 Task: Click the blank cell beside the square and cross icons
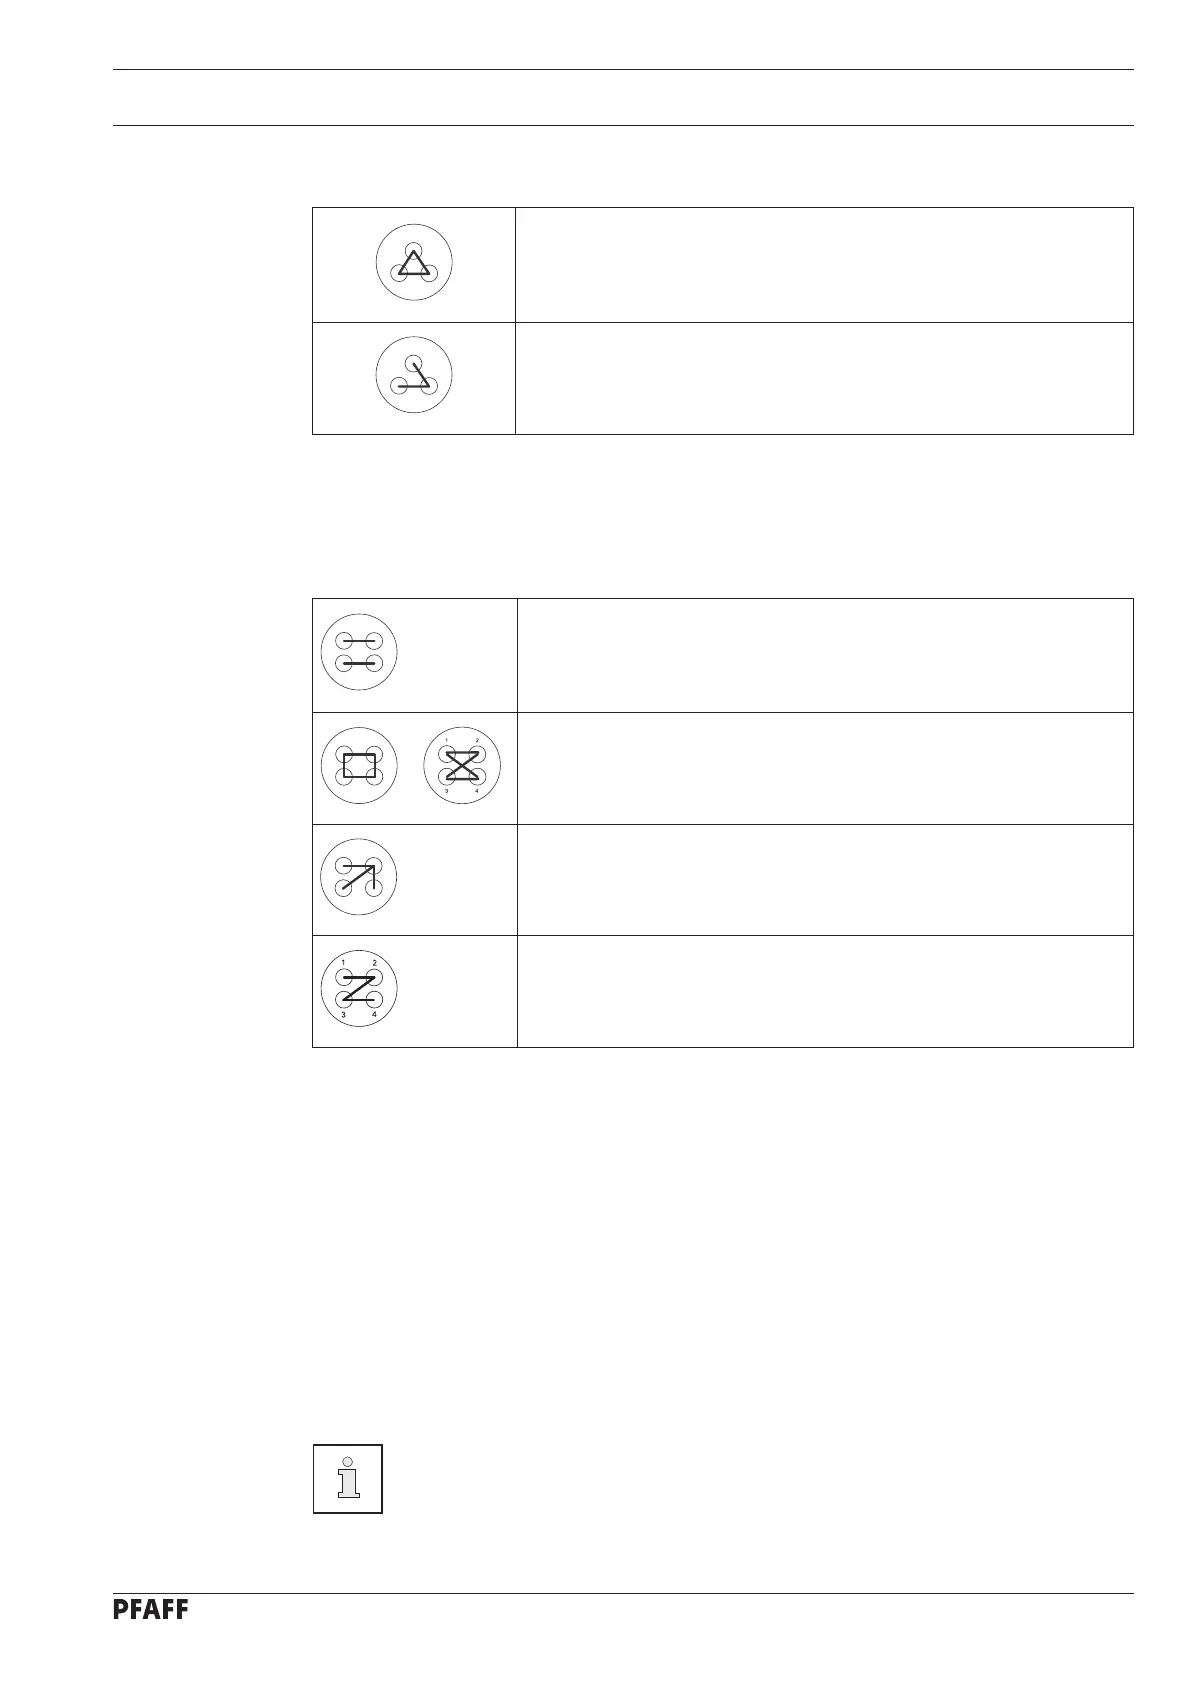(825, 768)
